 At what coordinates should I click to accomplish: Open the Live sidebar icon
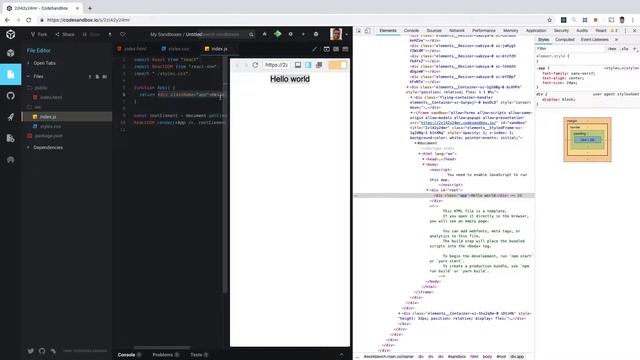click(11, 160)
